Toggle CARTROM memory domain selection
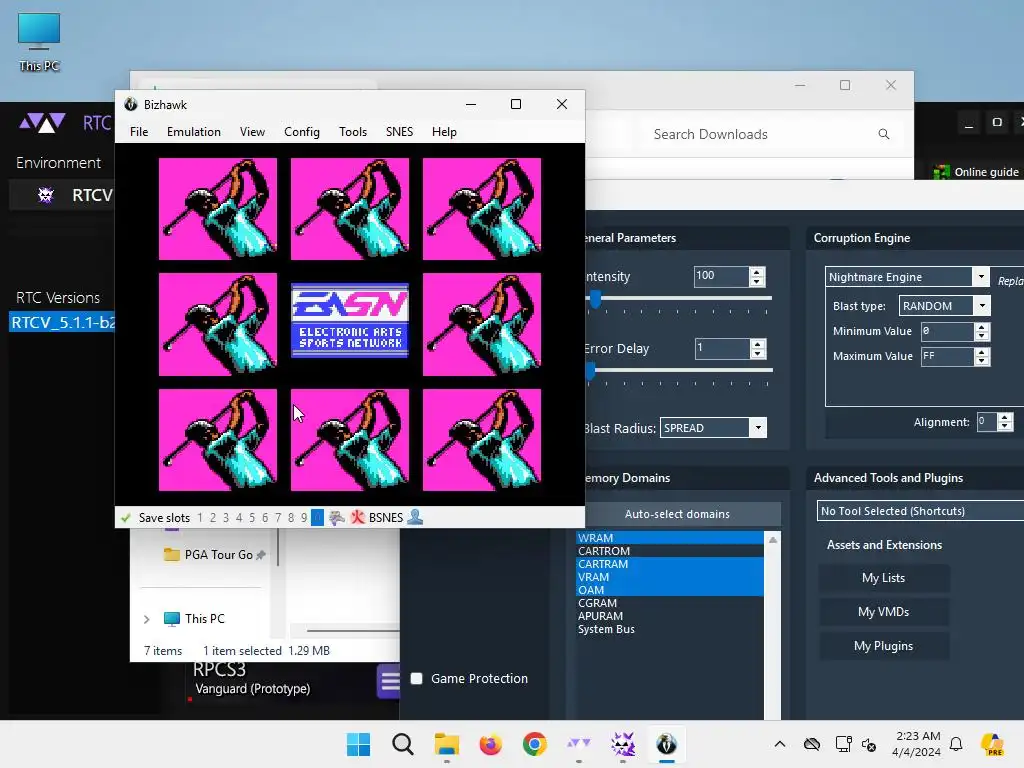Image resolution: width=1024 pixels, height=768 pixels. (669, 551)
